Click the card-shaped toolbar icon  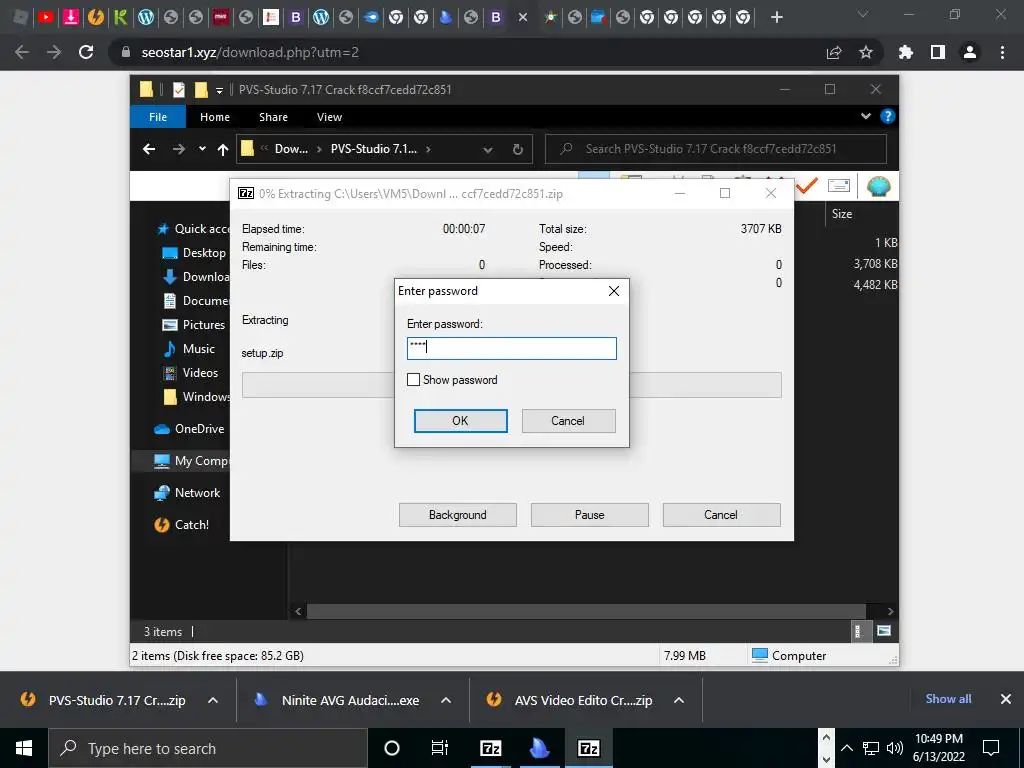pyautogui.click(x=839, y=186)
